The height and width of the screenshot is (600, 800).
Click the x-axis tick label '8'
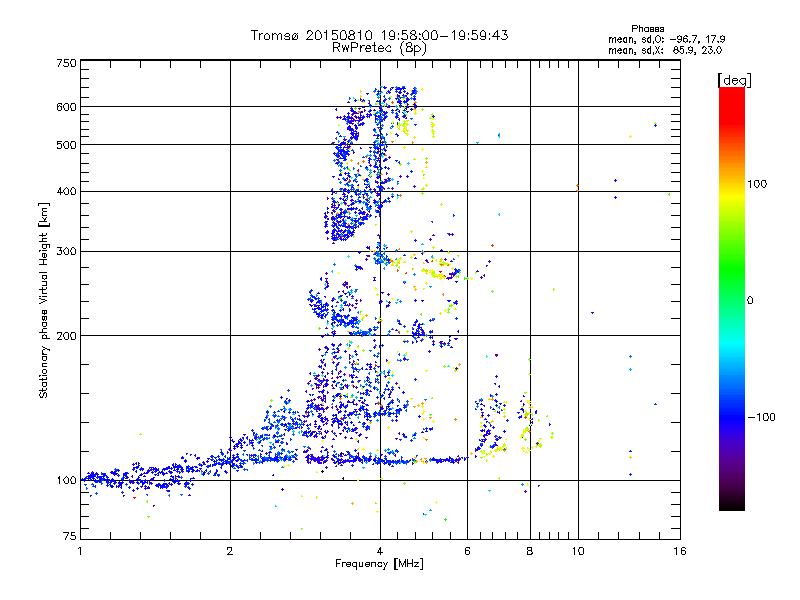coord(530,551)
